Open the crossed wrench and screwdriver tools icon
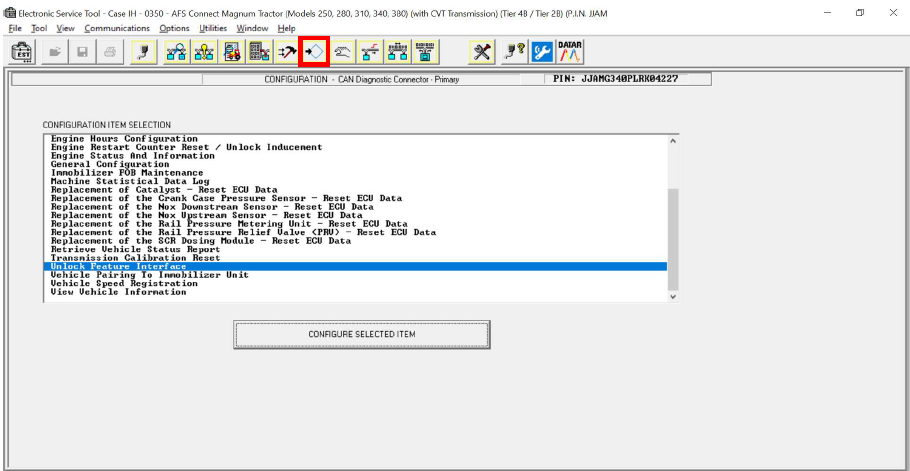Image resolution: width=910 pixels, height=471 pixels. 482,52
